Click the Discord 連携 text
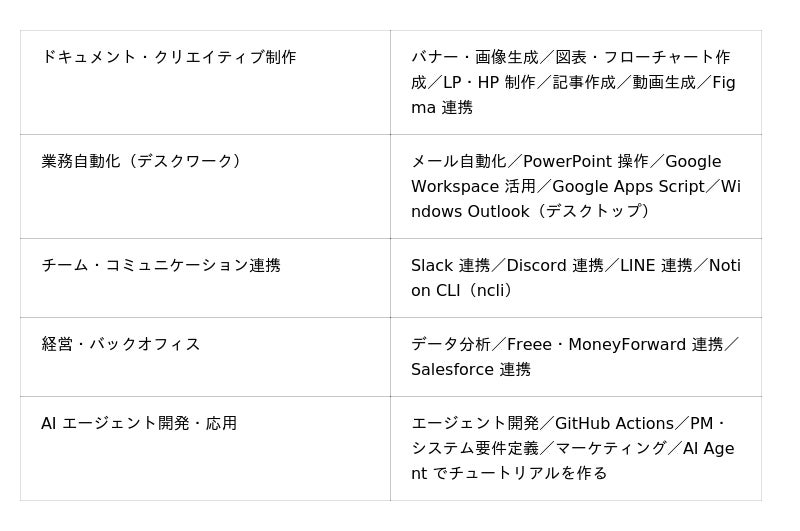This screenshot has height=531, width=800. tap(554, 265)
